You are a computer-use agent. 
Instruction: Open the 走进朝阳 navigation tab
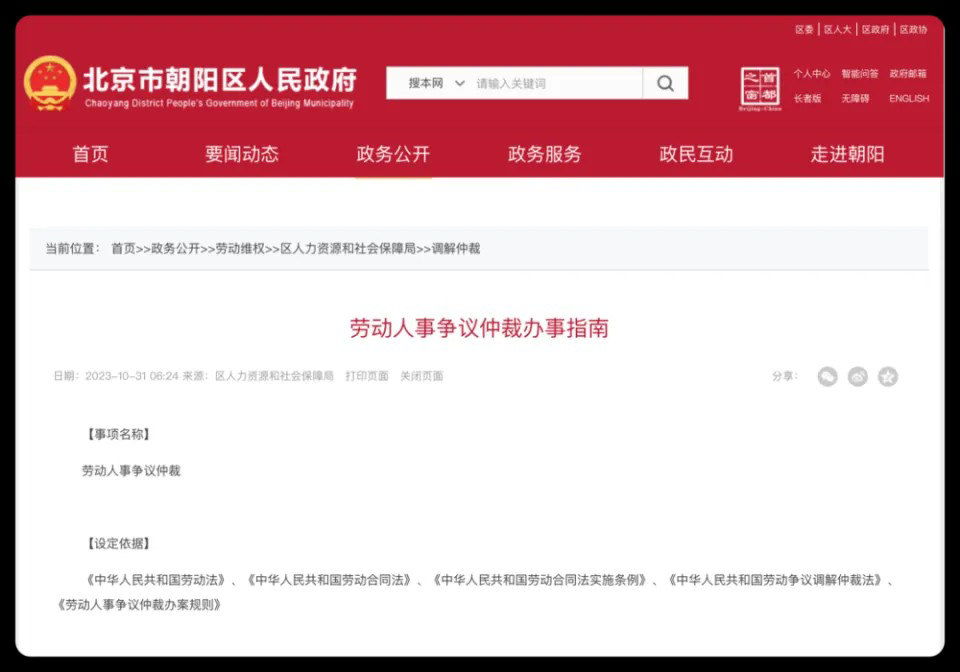(x=847, y=155)
